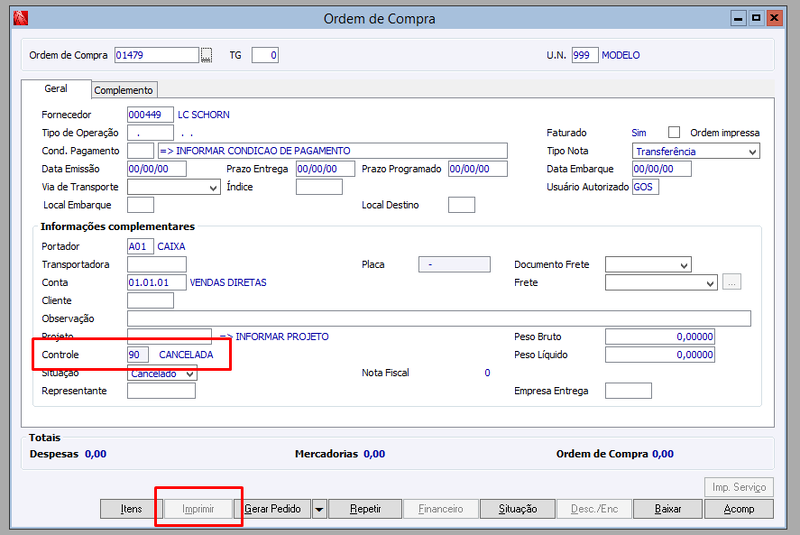This screenshot has height=535, width=800.
Task: Toggle the Ordem impressa checkbox
Action: [x=674, y=132]
